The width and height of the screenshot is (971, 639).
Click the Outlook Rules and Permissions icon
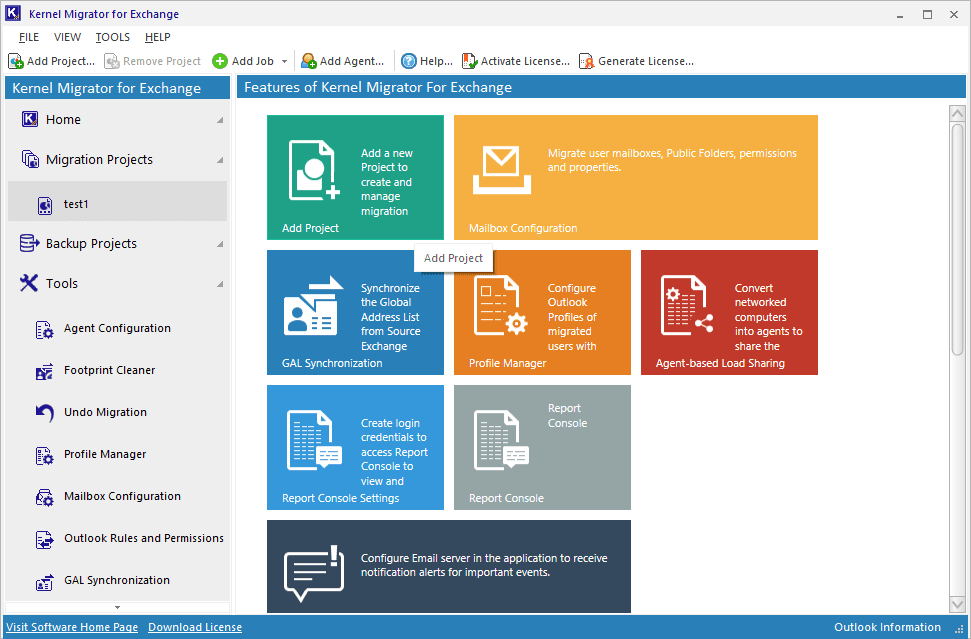45,539
